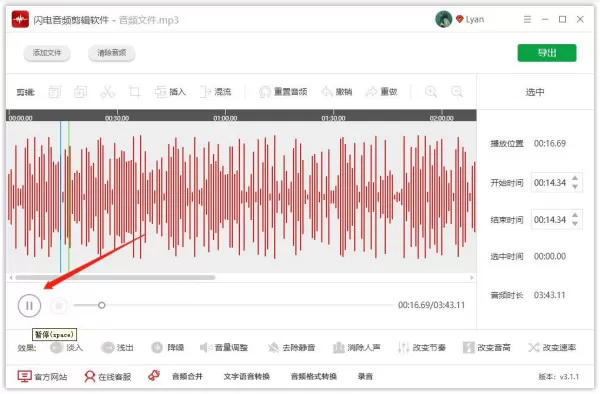The image size is (600, 394).
Task: Click the 添加文件 add file button
Action: pyautogui.click(x=47, y=53)
